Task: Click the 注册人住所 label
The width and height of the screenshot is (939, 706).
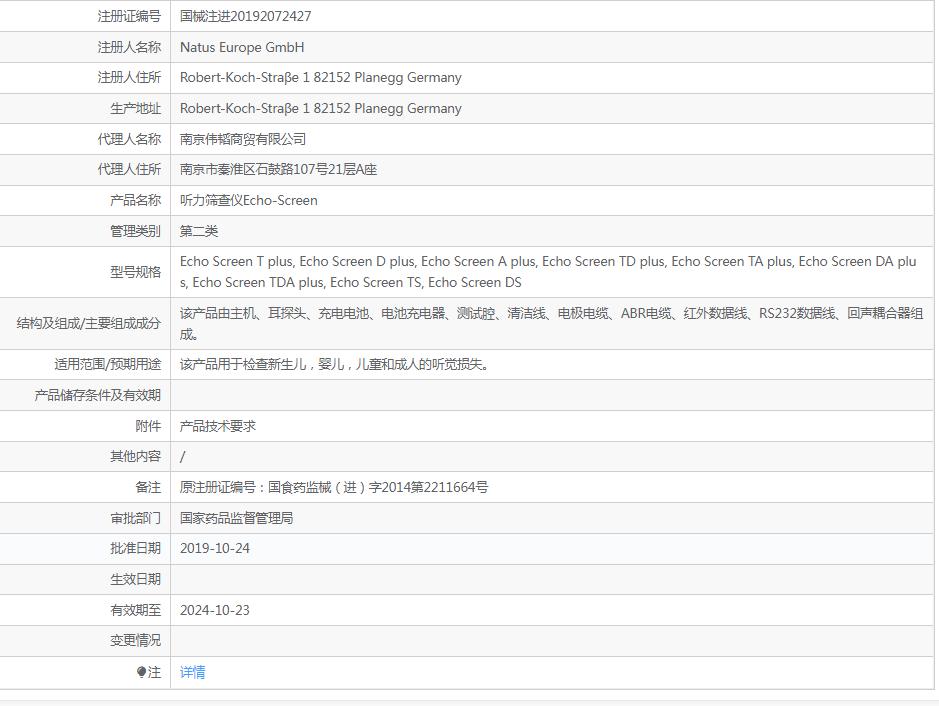Action: tap(129, 78)
